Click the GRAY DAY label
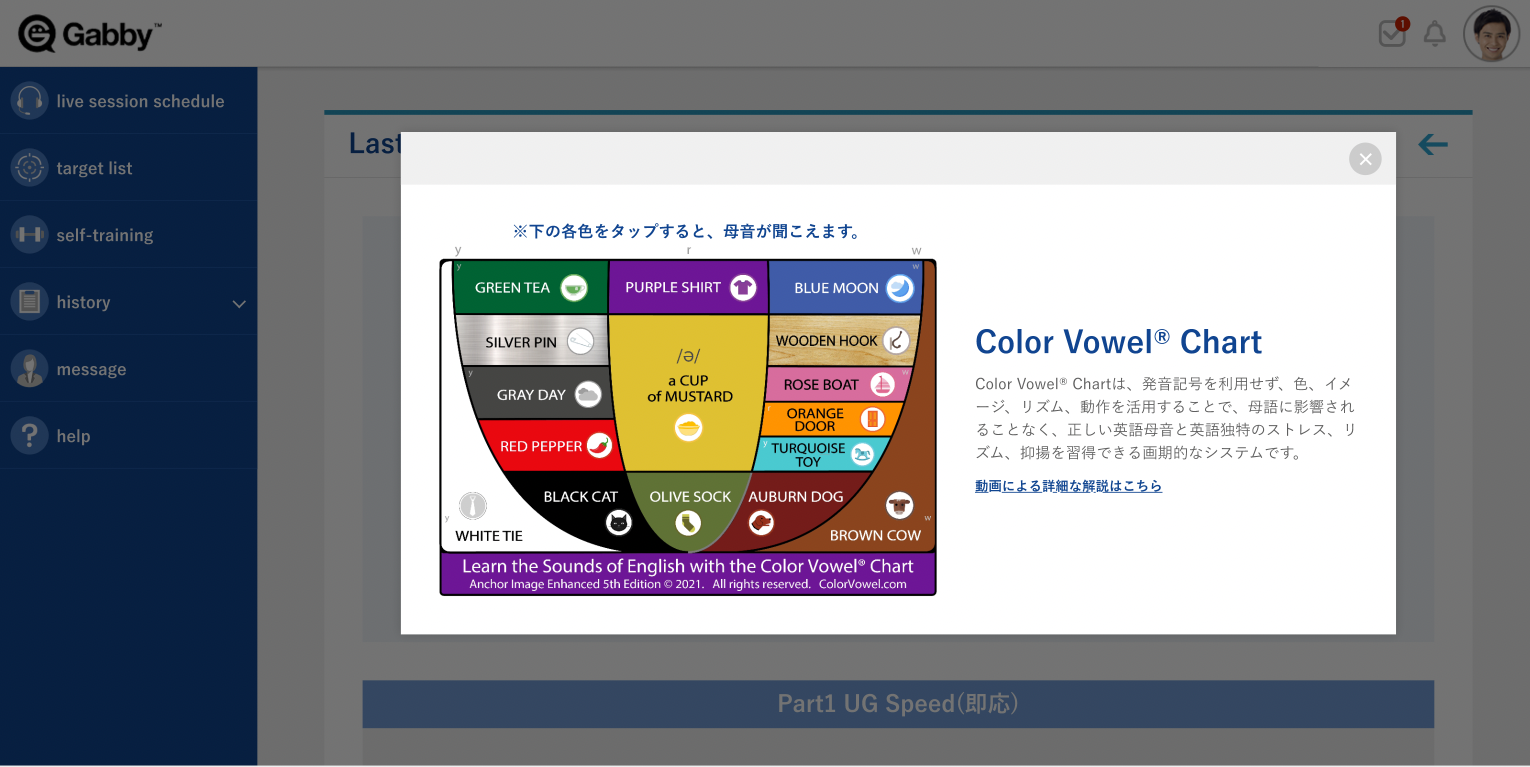 (531, 394)
